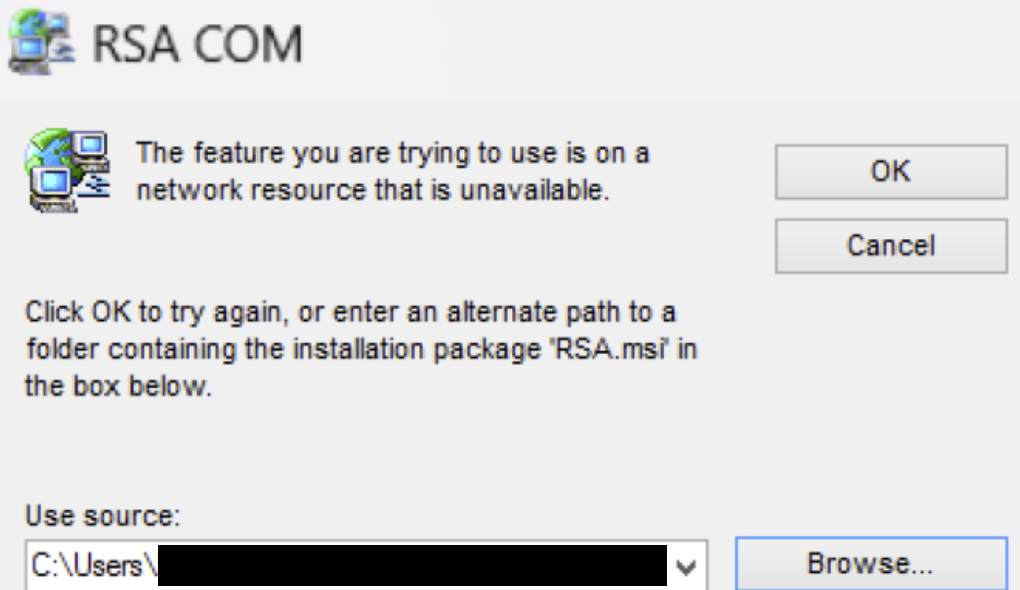This screenshot has width=1020, height=590.
Task: Cancel the RSA COM installation dialog
Action: pyautogui.click(x=890, y=246)
